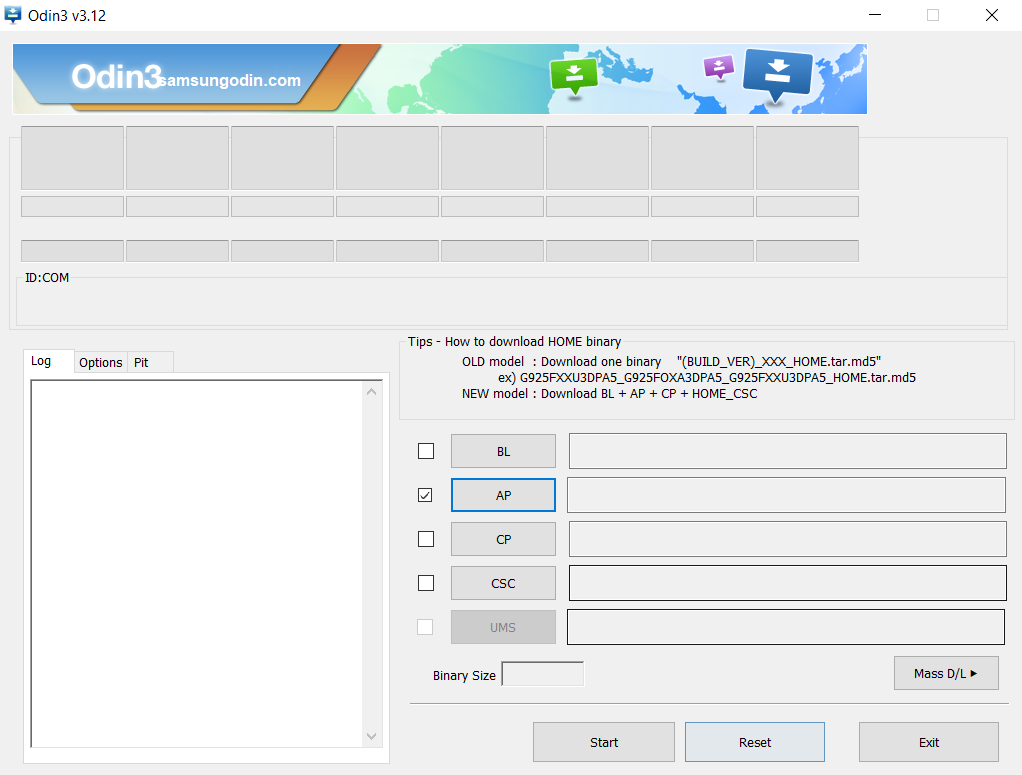Click the Odin3 samsungodin.com banner logo
The width and height of the screenshot is (1022, 775).
[x=186, y=78]
